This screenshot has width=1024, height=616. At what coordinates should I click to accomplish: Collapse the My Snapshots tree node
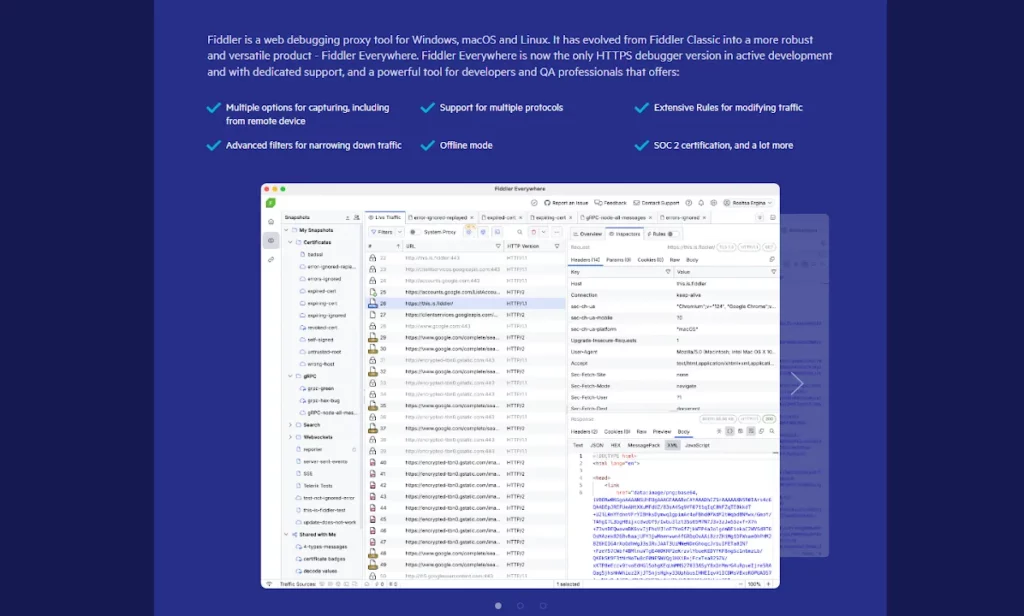286,230
